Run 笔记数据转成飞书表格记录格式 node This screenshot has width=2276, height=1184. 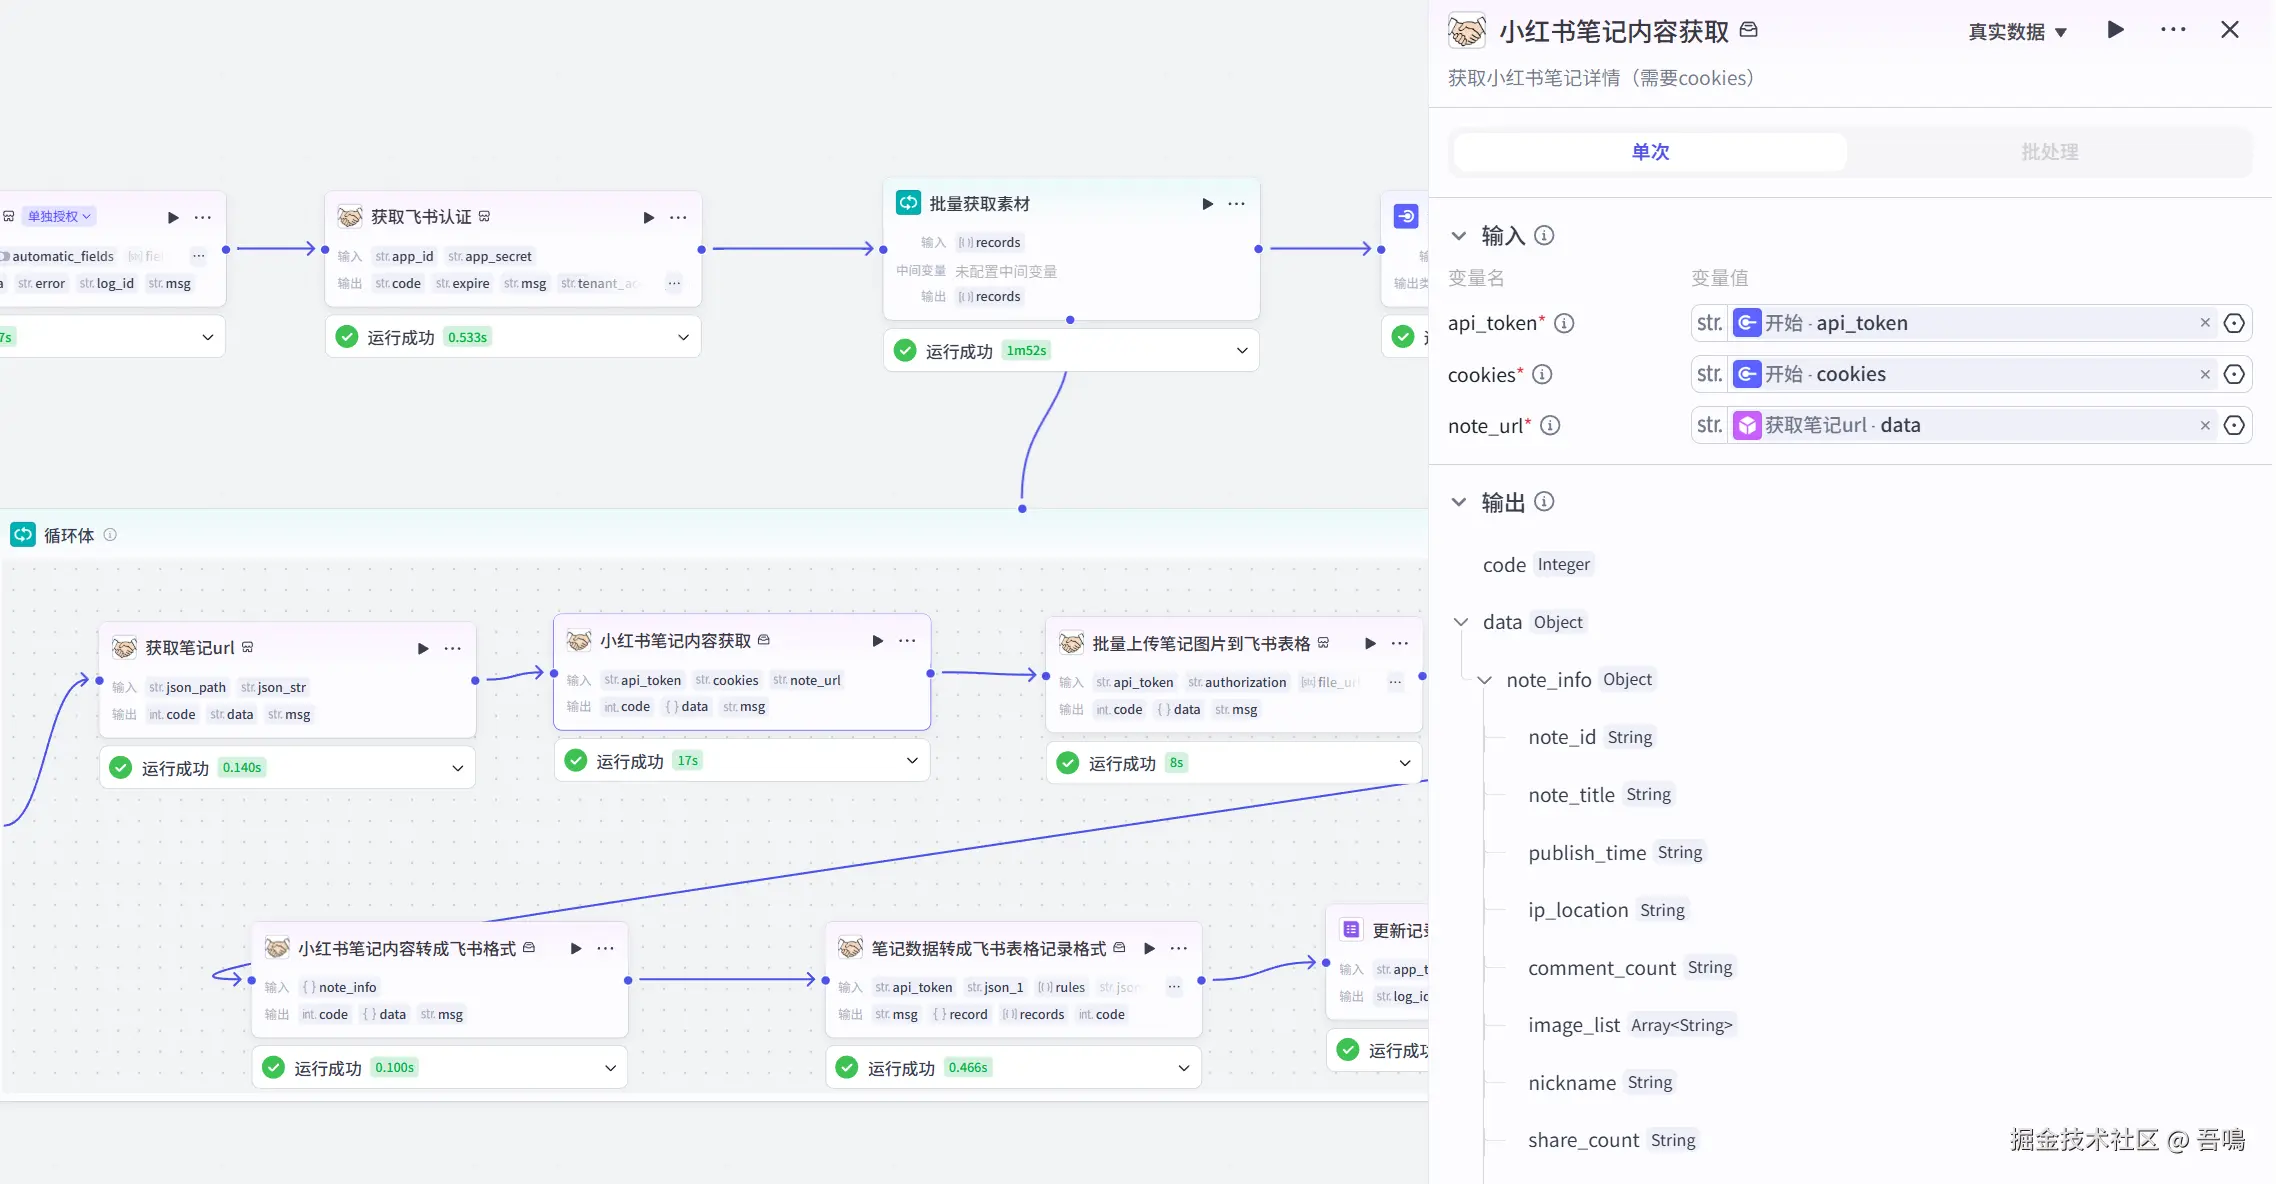coord(1149,948)
